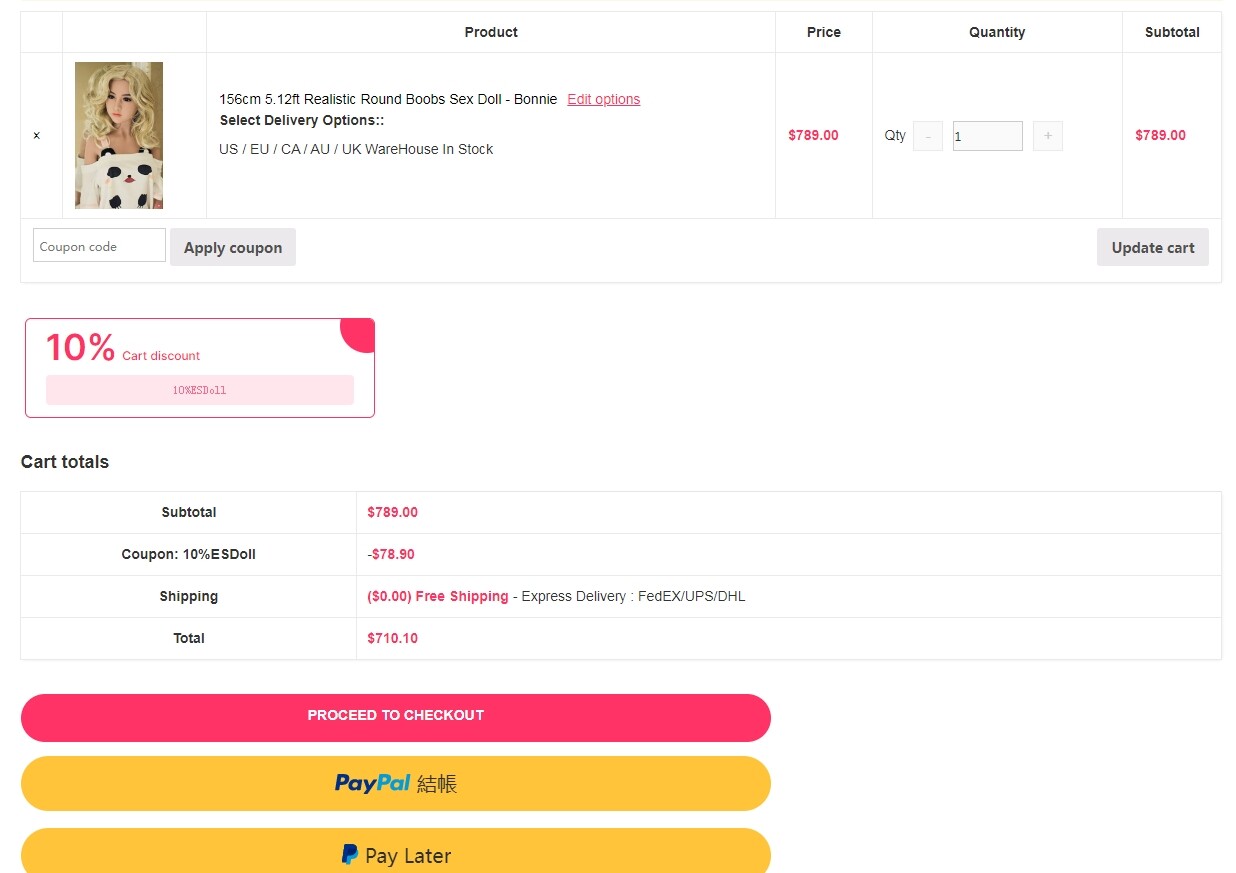Select the Product column header
The height and width of the screenshot is (873, 1236).
491,32
